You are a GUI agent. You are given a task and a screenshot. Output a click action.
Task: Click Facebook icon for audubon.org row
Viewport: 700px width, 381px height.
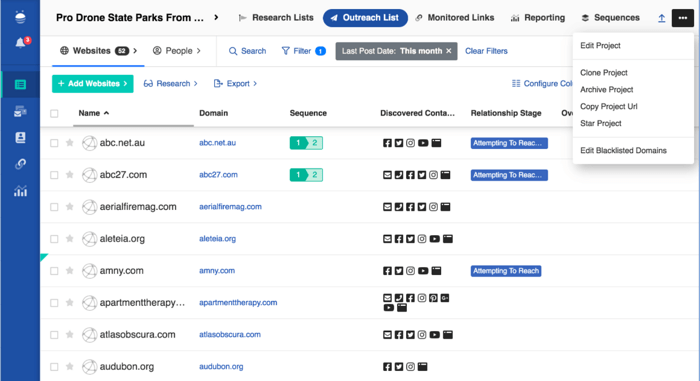click(x=387, y=367)
